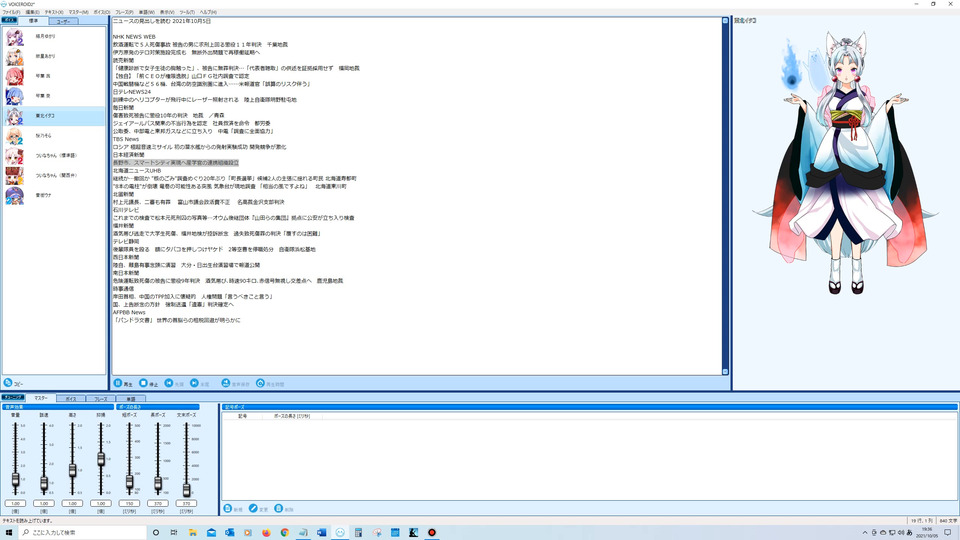The width and height of the screenshot is (960, 540).
Task: Open Firefox from the taskbar
Action: 266,533
